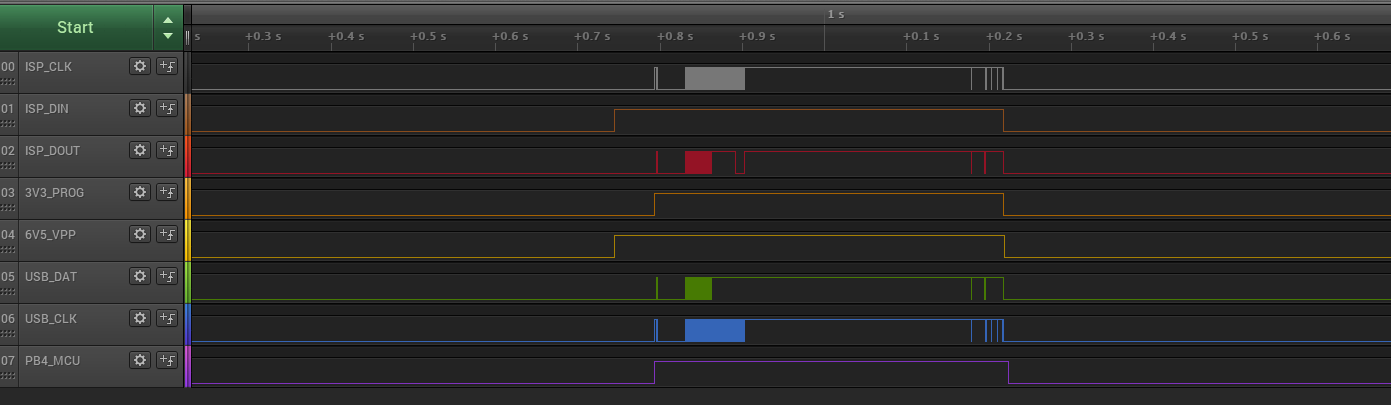Viewport: 1391px width, 405px height.
Task: Open settings gear for ISP_CLK channel
Action: pos(140,66)
